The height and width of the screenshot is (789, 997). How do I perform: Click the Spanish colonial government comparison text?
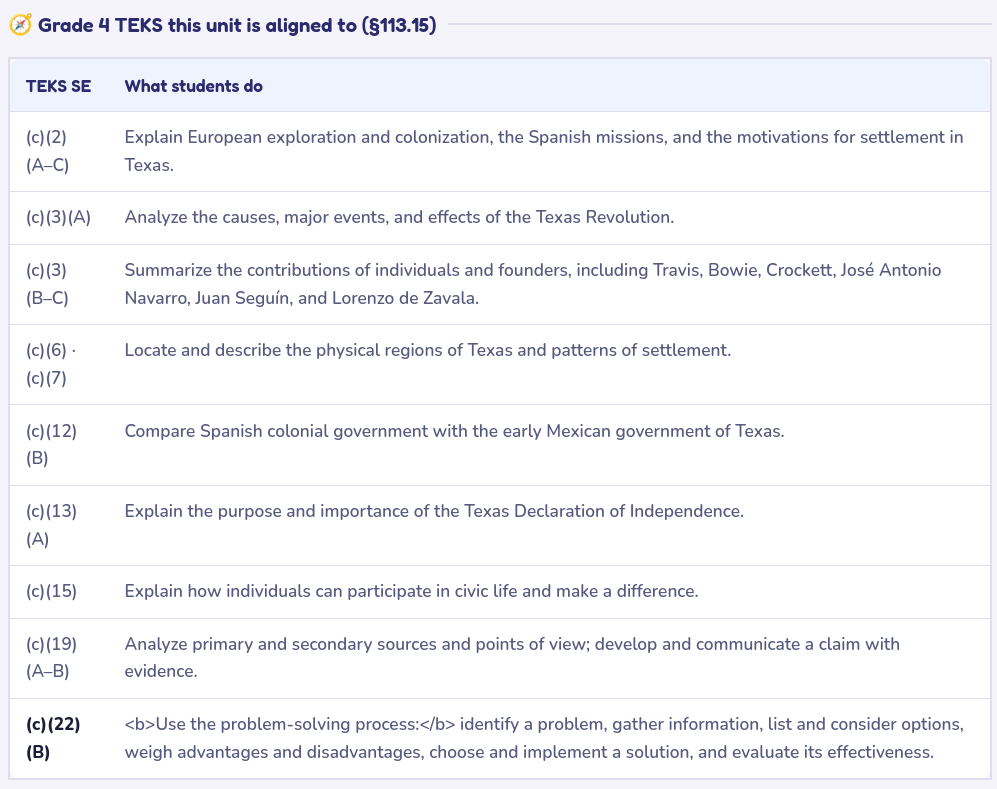[x=455, y=431]
